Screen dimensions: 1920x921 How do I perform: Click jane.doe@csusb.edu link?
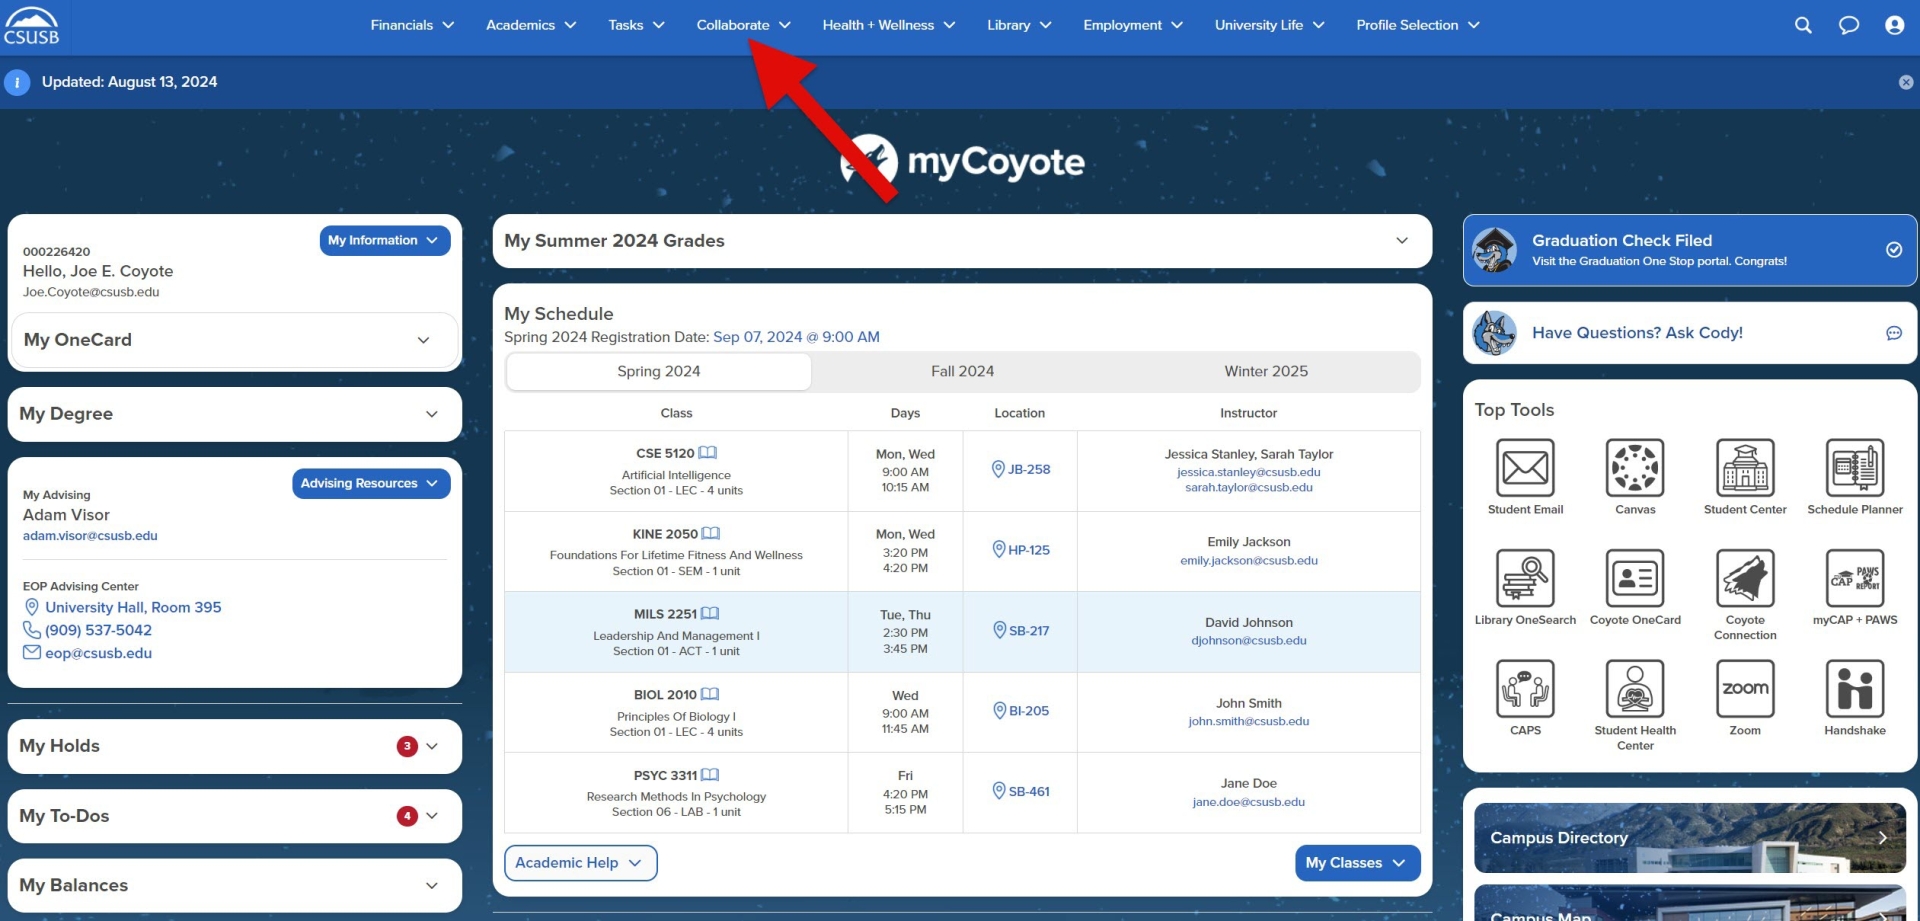[x=1249, y=802]
